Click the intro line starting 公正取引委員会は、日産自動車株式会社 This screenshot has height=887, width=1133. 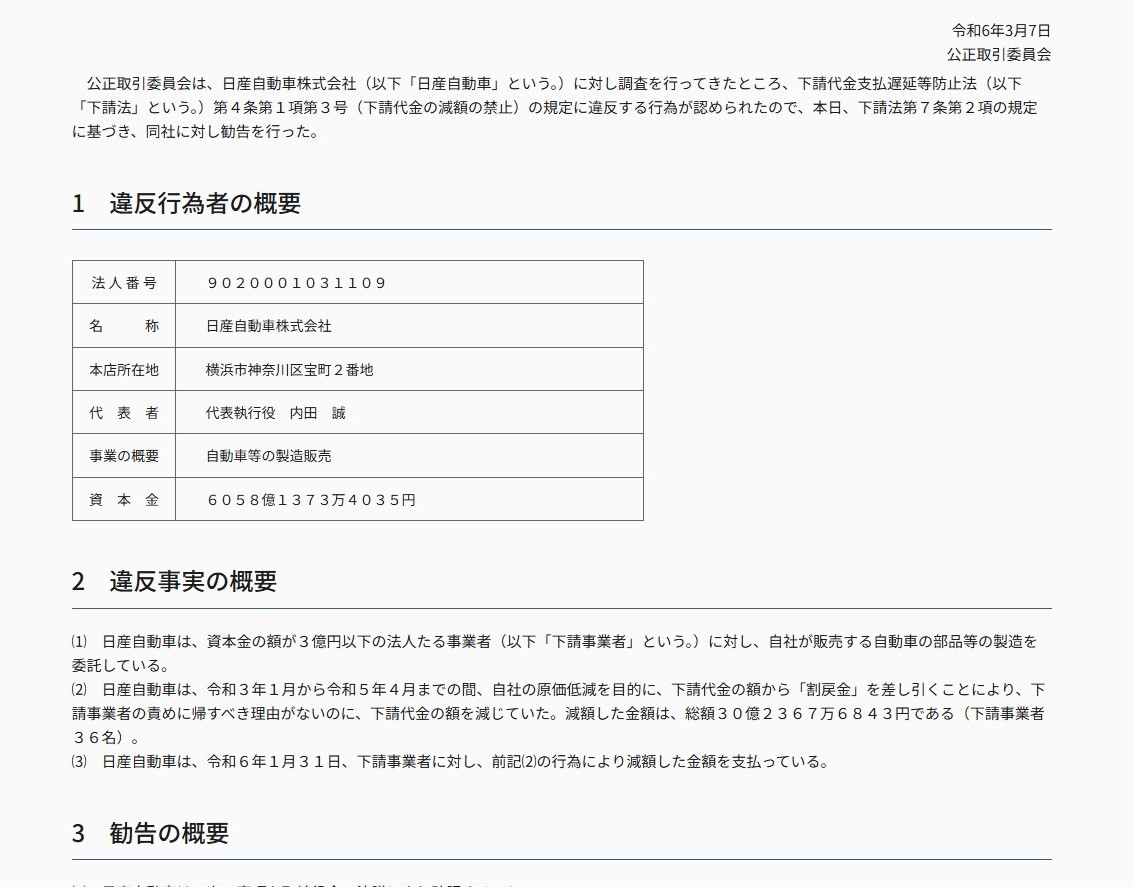point(554,84)
